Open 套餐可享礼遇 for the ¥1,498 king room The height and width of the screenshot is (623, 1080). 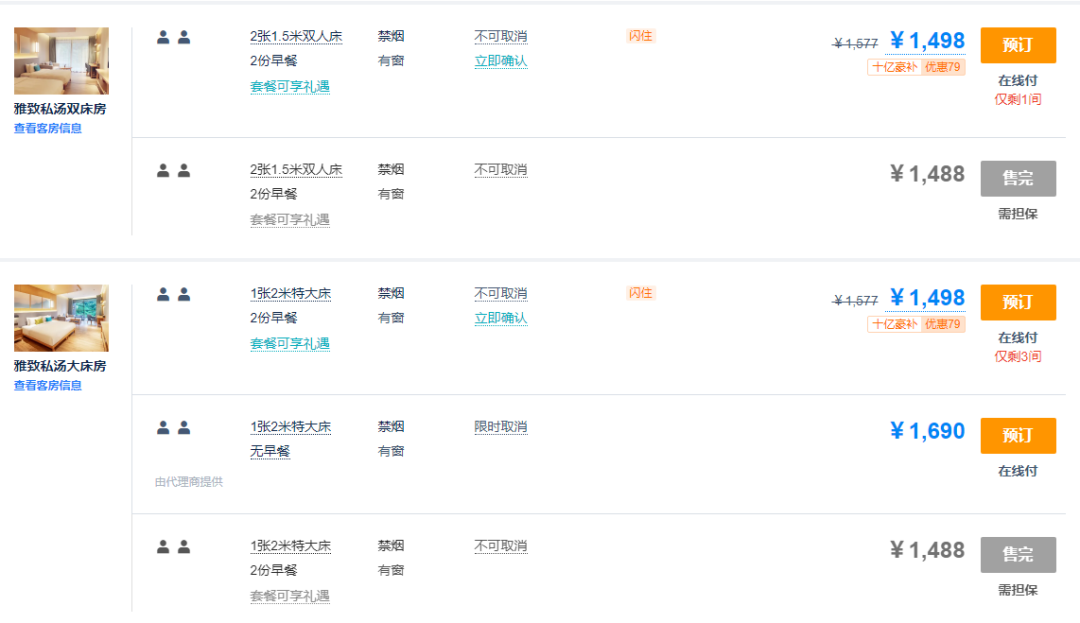(x=290, y=344)
